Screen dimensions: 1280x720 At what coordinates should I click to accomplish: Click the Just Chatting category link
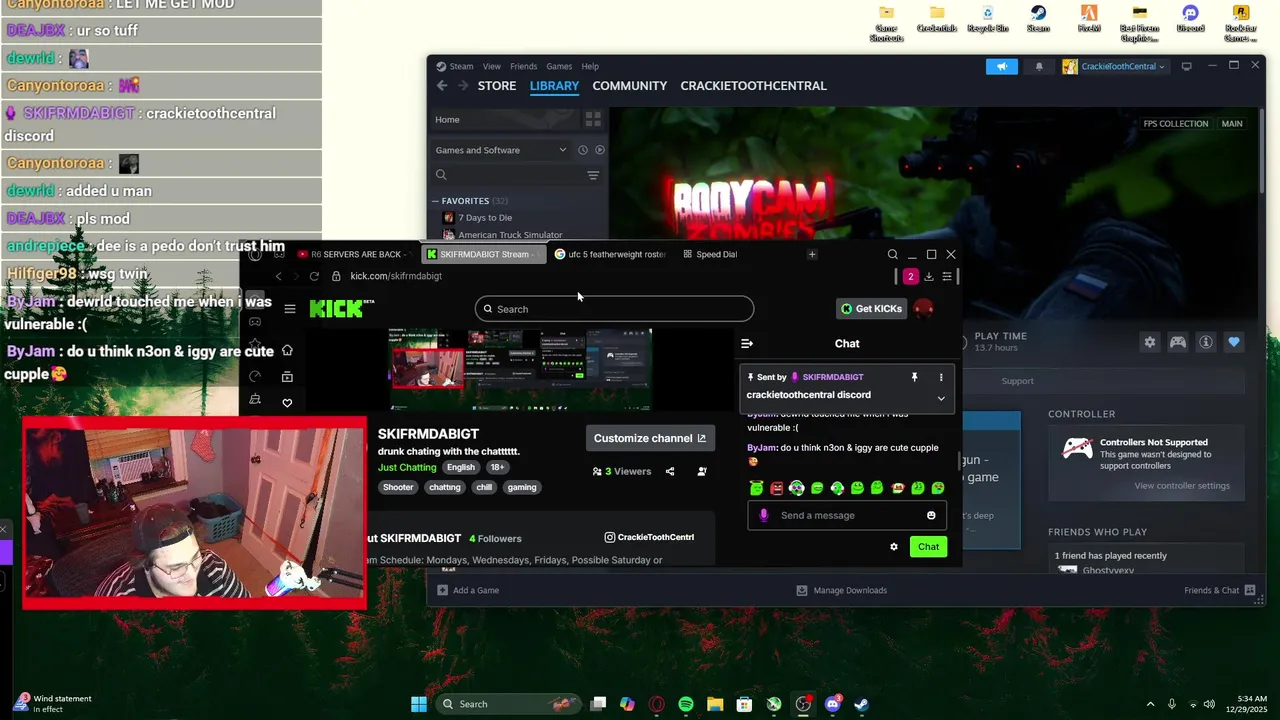click(407, 468)
